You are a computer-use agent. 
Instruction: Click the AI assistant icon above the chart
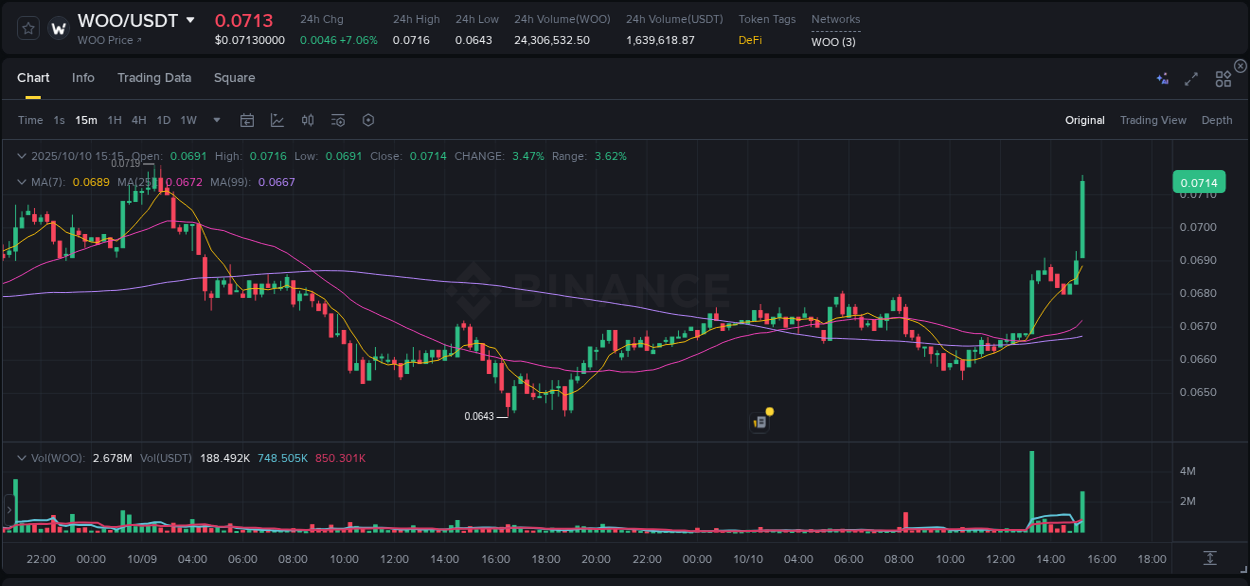pyautogui.click(x=1162, y=78)
